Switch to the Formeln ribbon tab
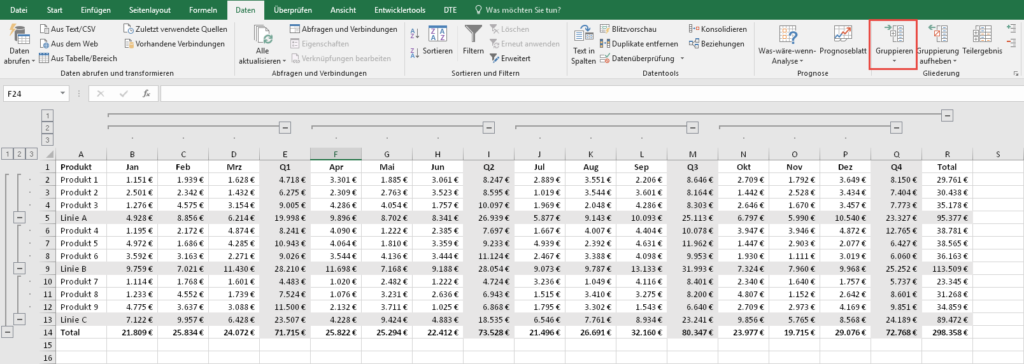The width and height of the screenshot is (1024, 364). coord(203,10)
